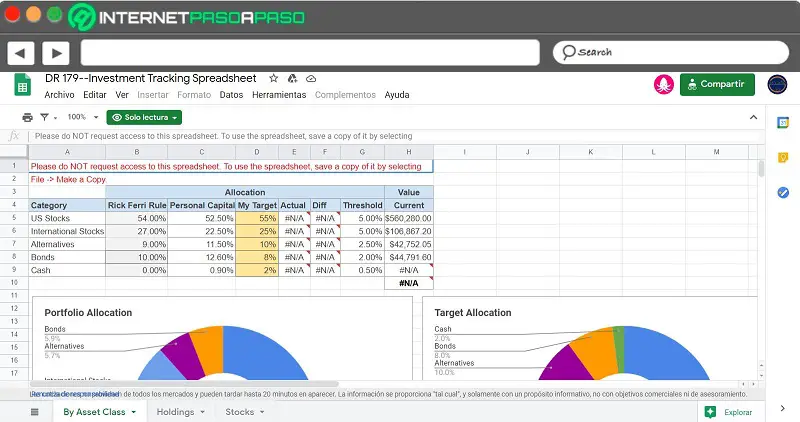Select column H header
800x422 pixels.
coord(409,152)
